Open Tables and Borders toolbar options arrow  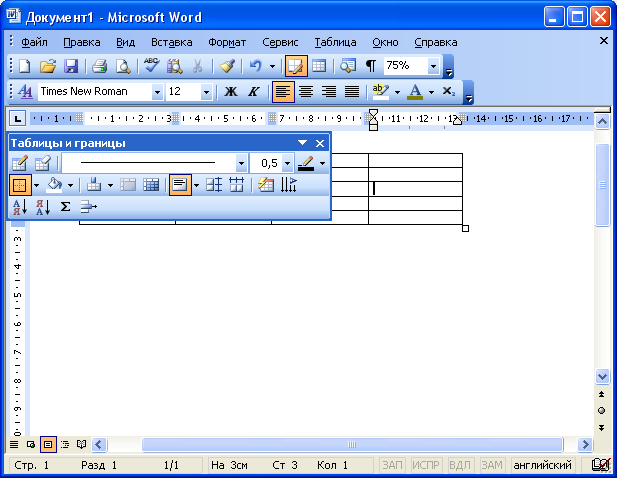click(302, 143)
